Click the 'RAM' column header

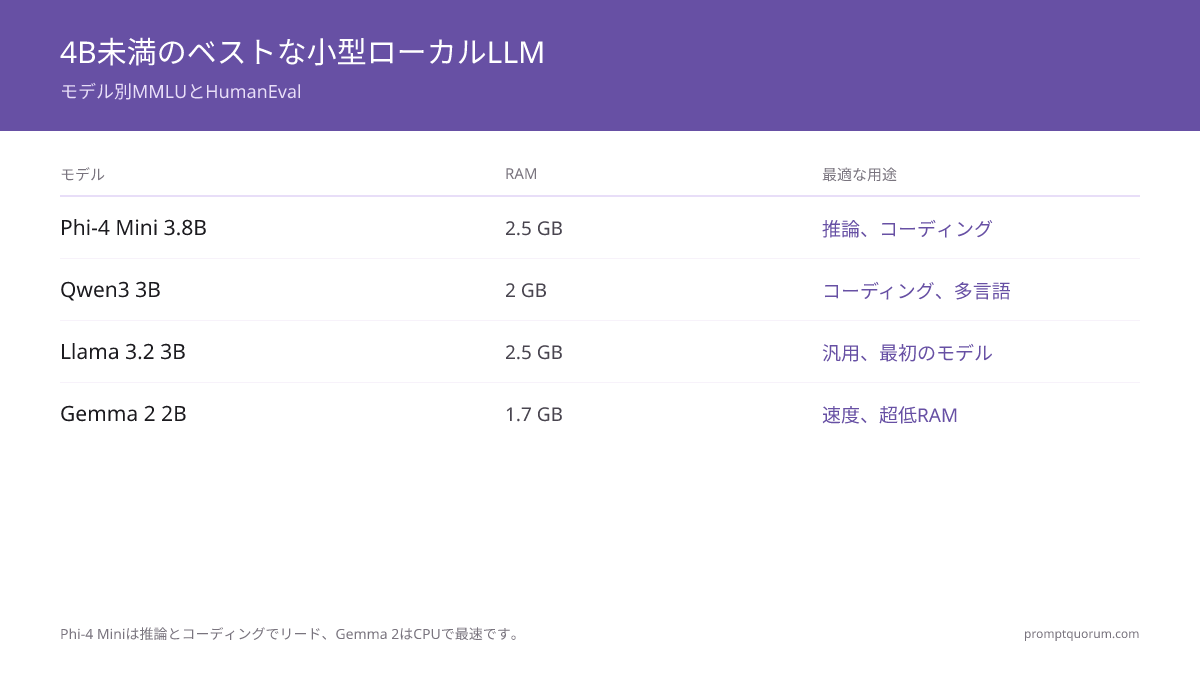point(521,174)
